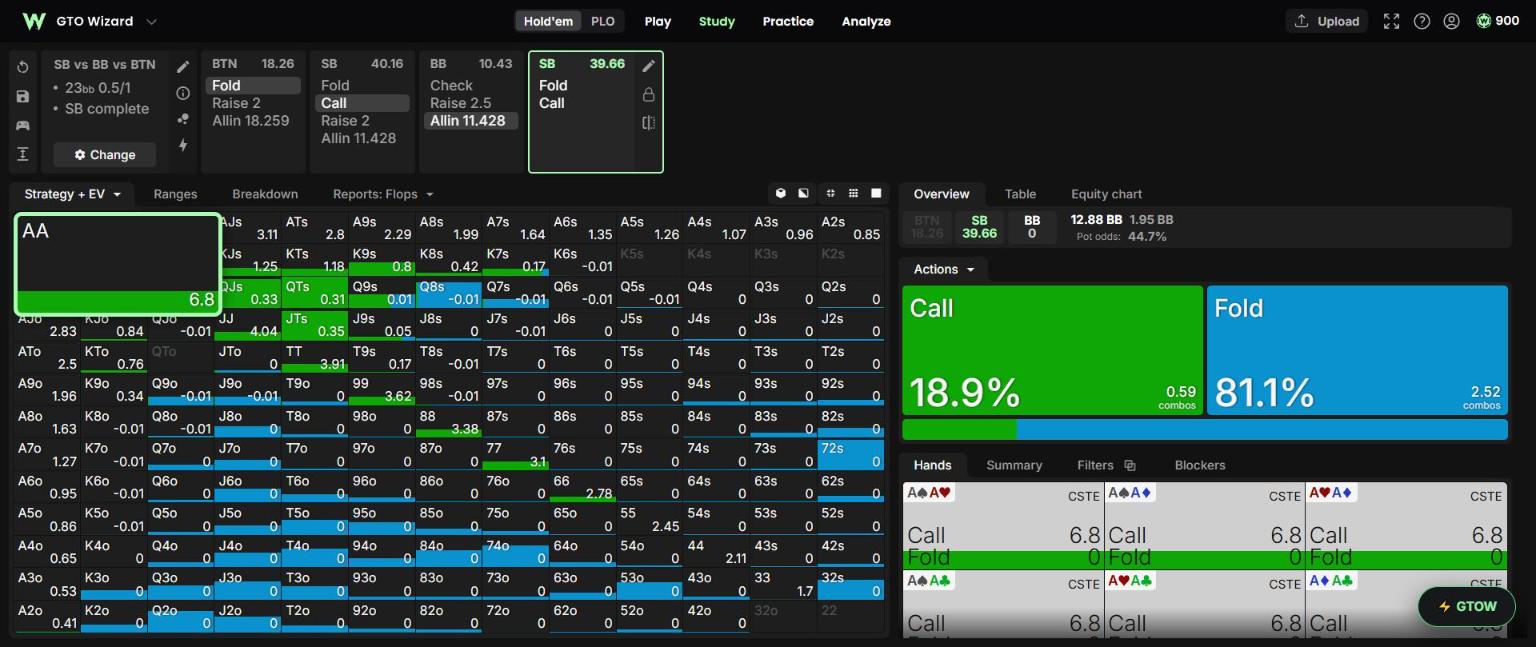This screenshot has width=1536, height=647.
Task: Select the JJ hand cell in the matrix
Action: (x=248, y=325)
